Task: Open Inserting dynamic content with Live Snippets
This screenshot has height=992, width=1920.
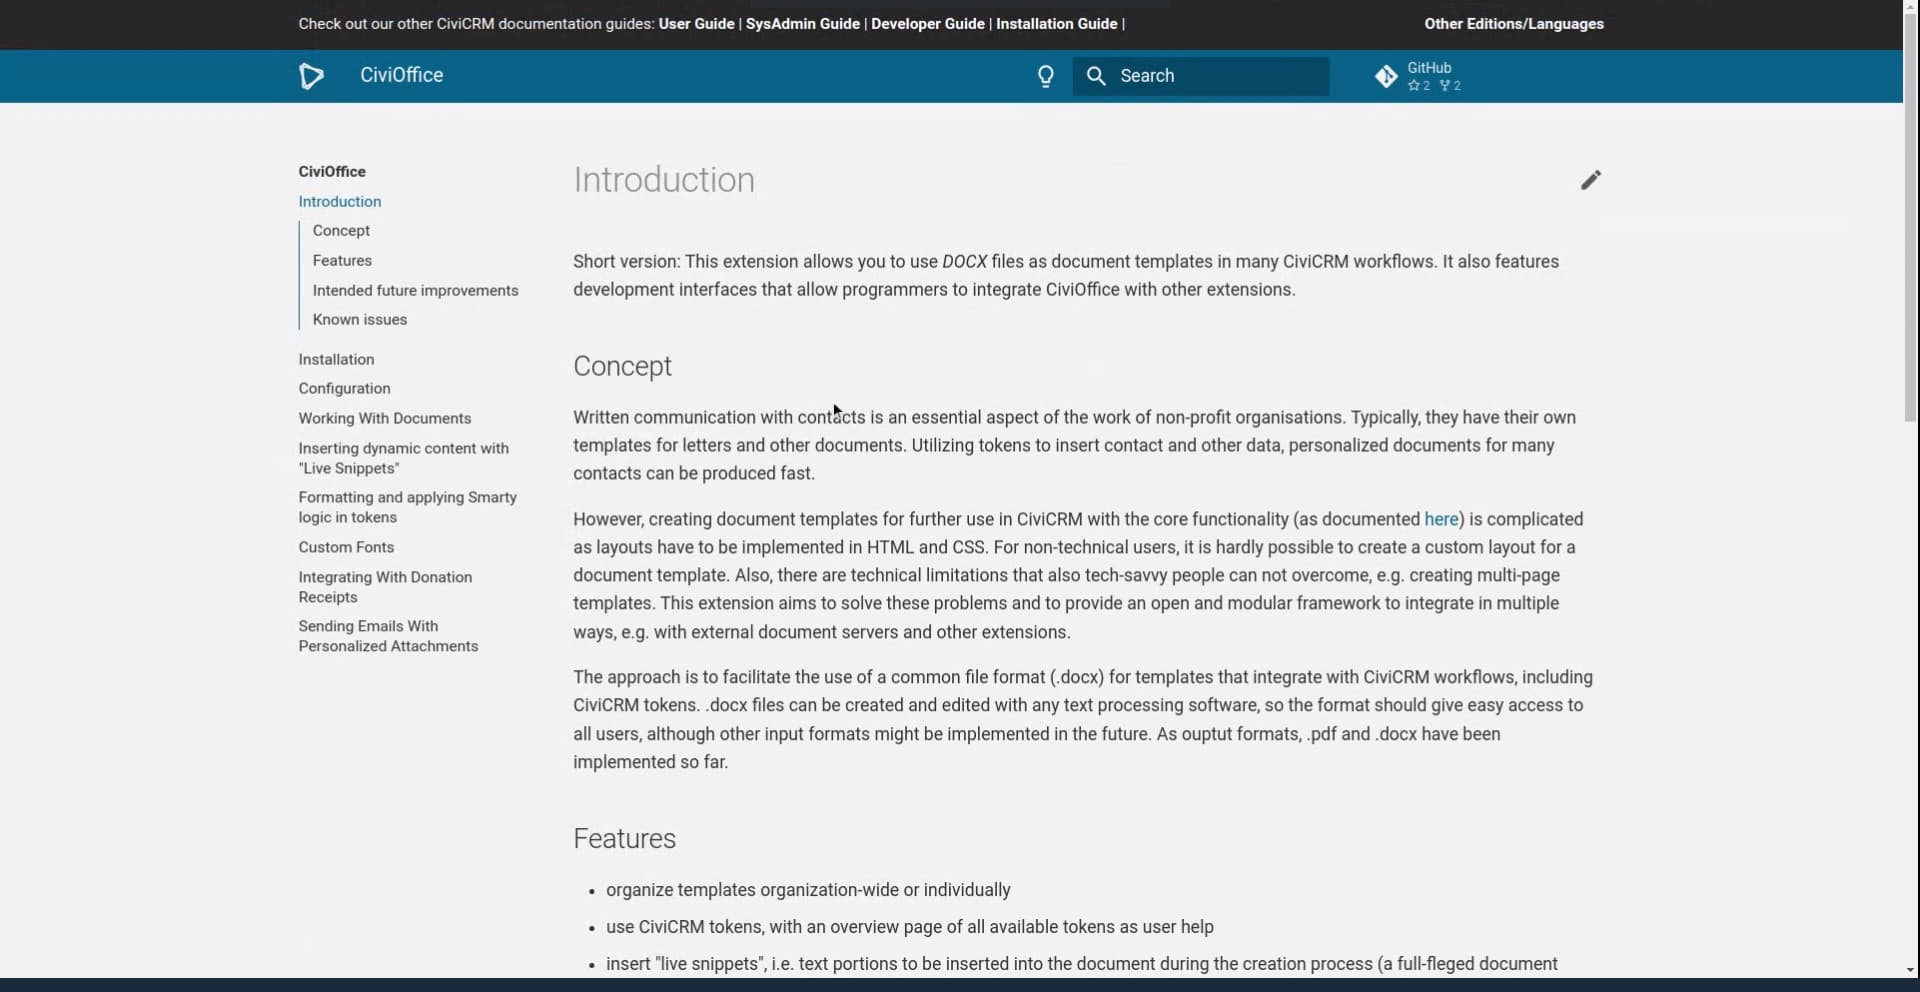Action: 403,458
